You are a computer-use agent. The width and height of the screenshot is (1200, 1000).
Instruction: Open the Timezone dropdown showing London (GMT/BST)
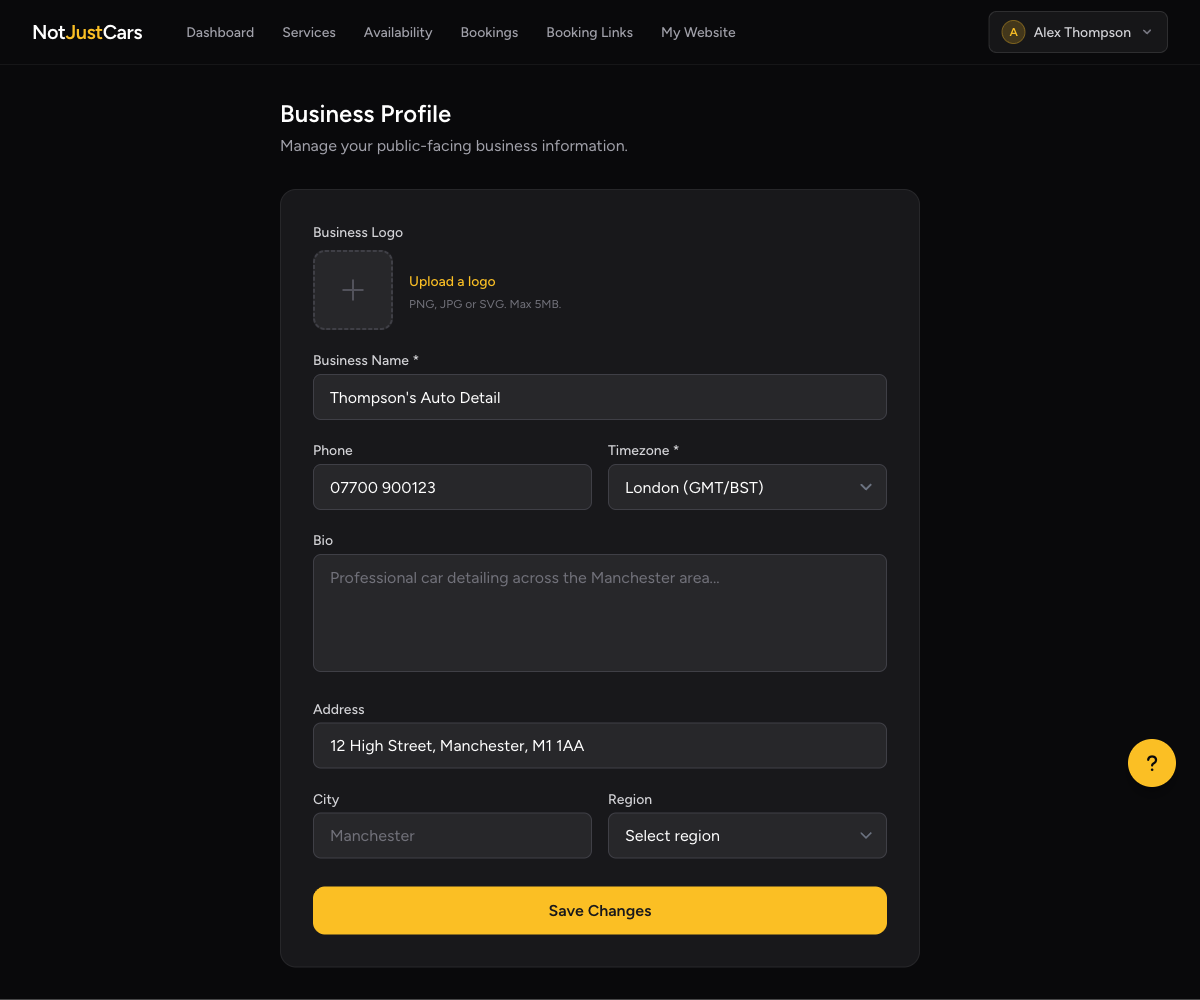click(x=747, y=487)
